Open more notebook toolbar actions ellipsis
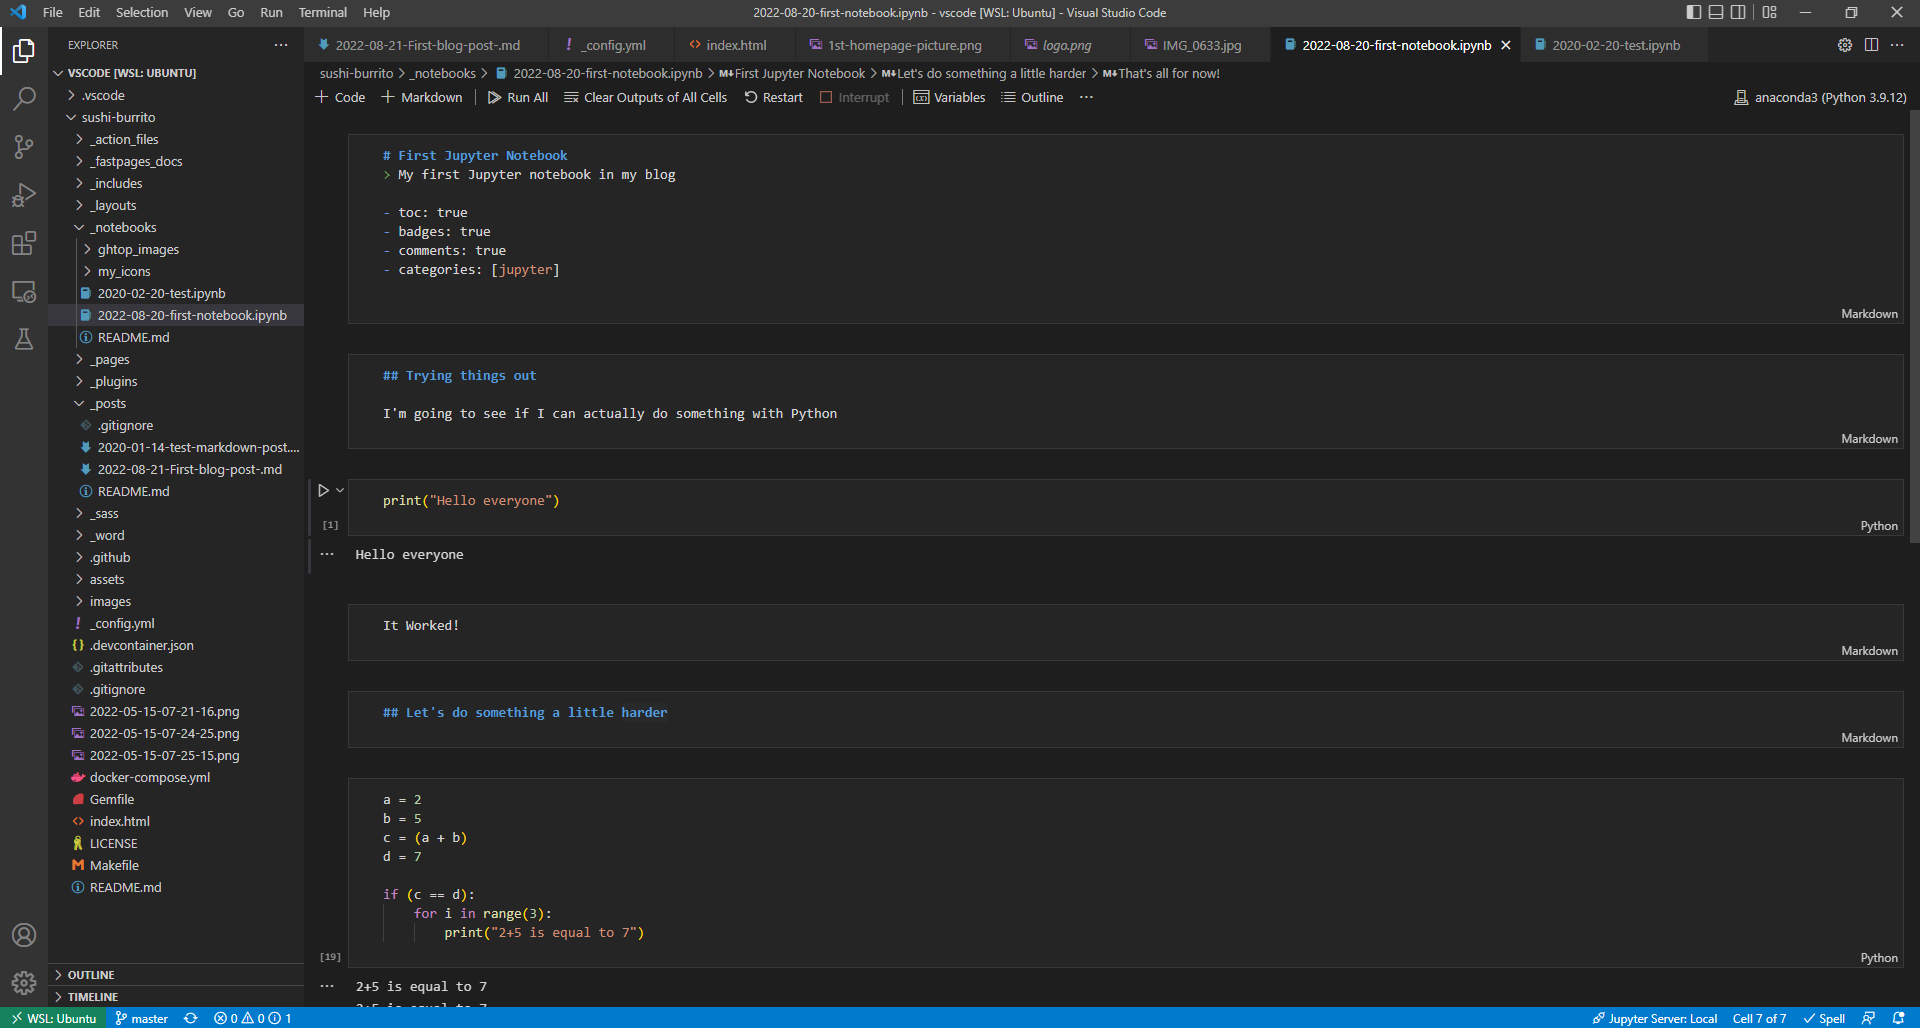Viewport: 1920px width, 1028px height. (1086, 97)
